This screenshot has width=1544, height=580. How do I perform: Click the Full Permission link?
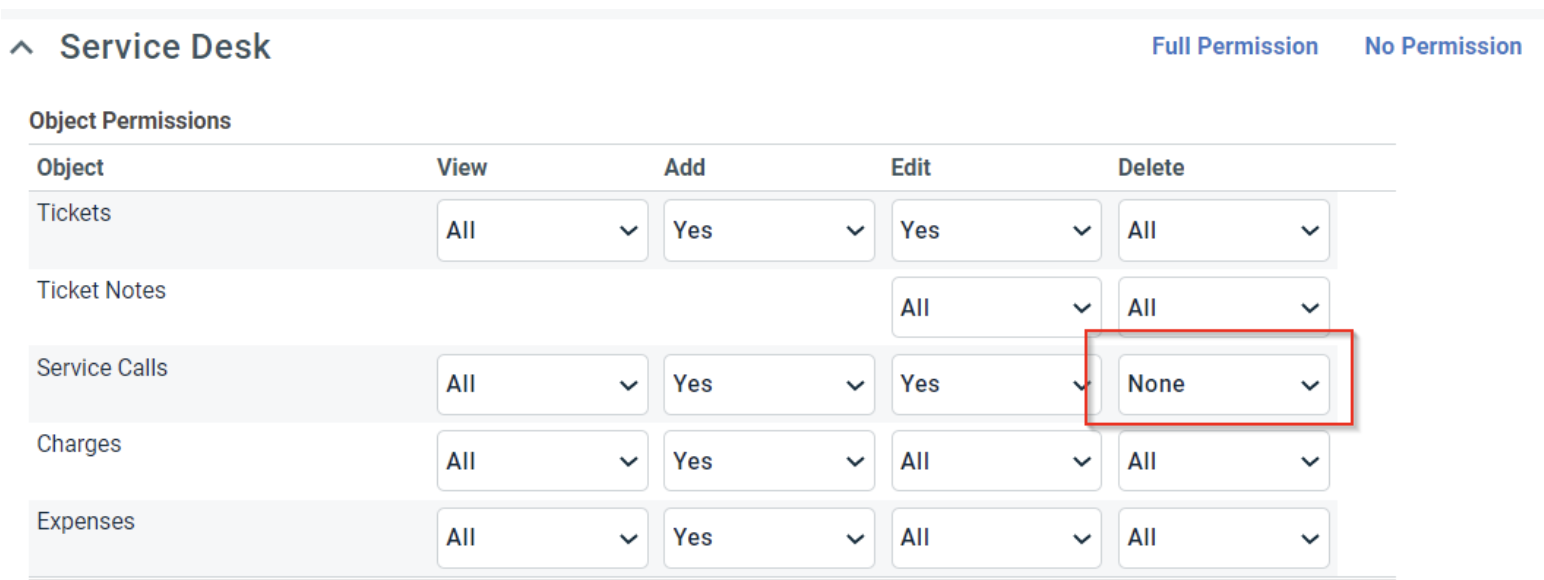(x=1234, y=47)
